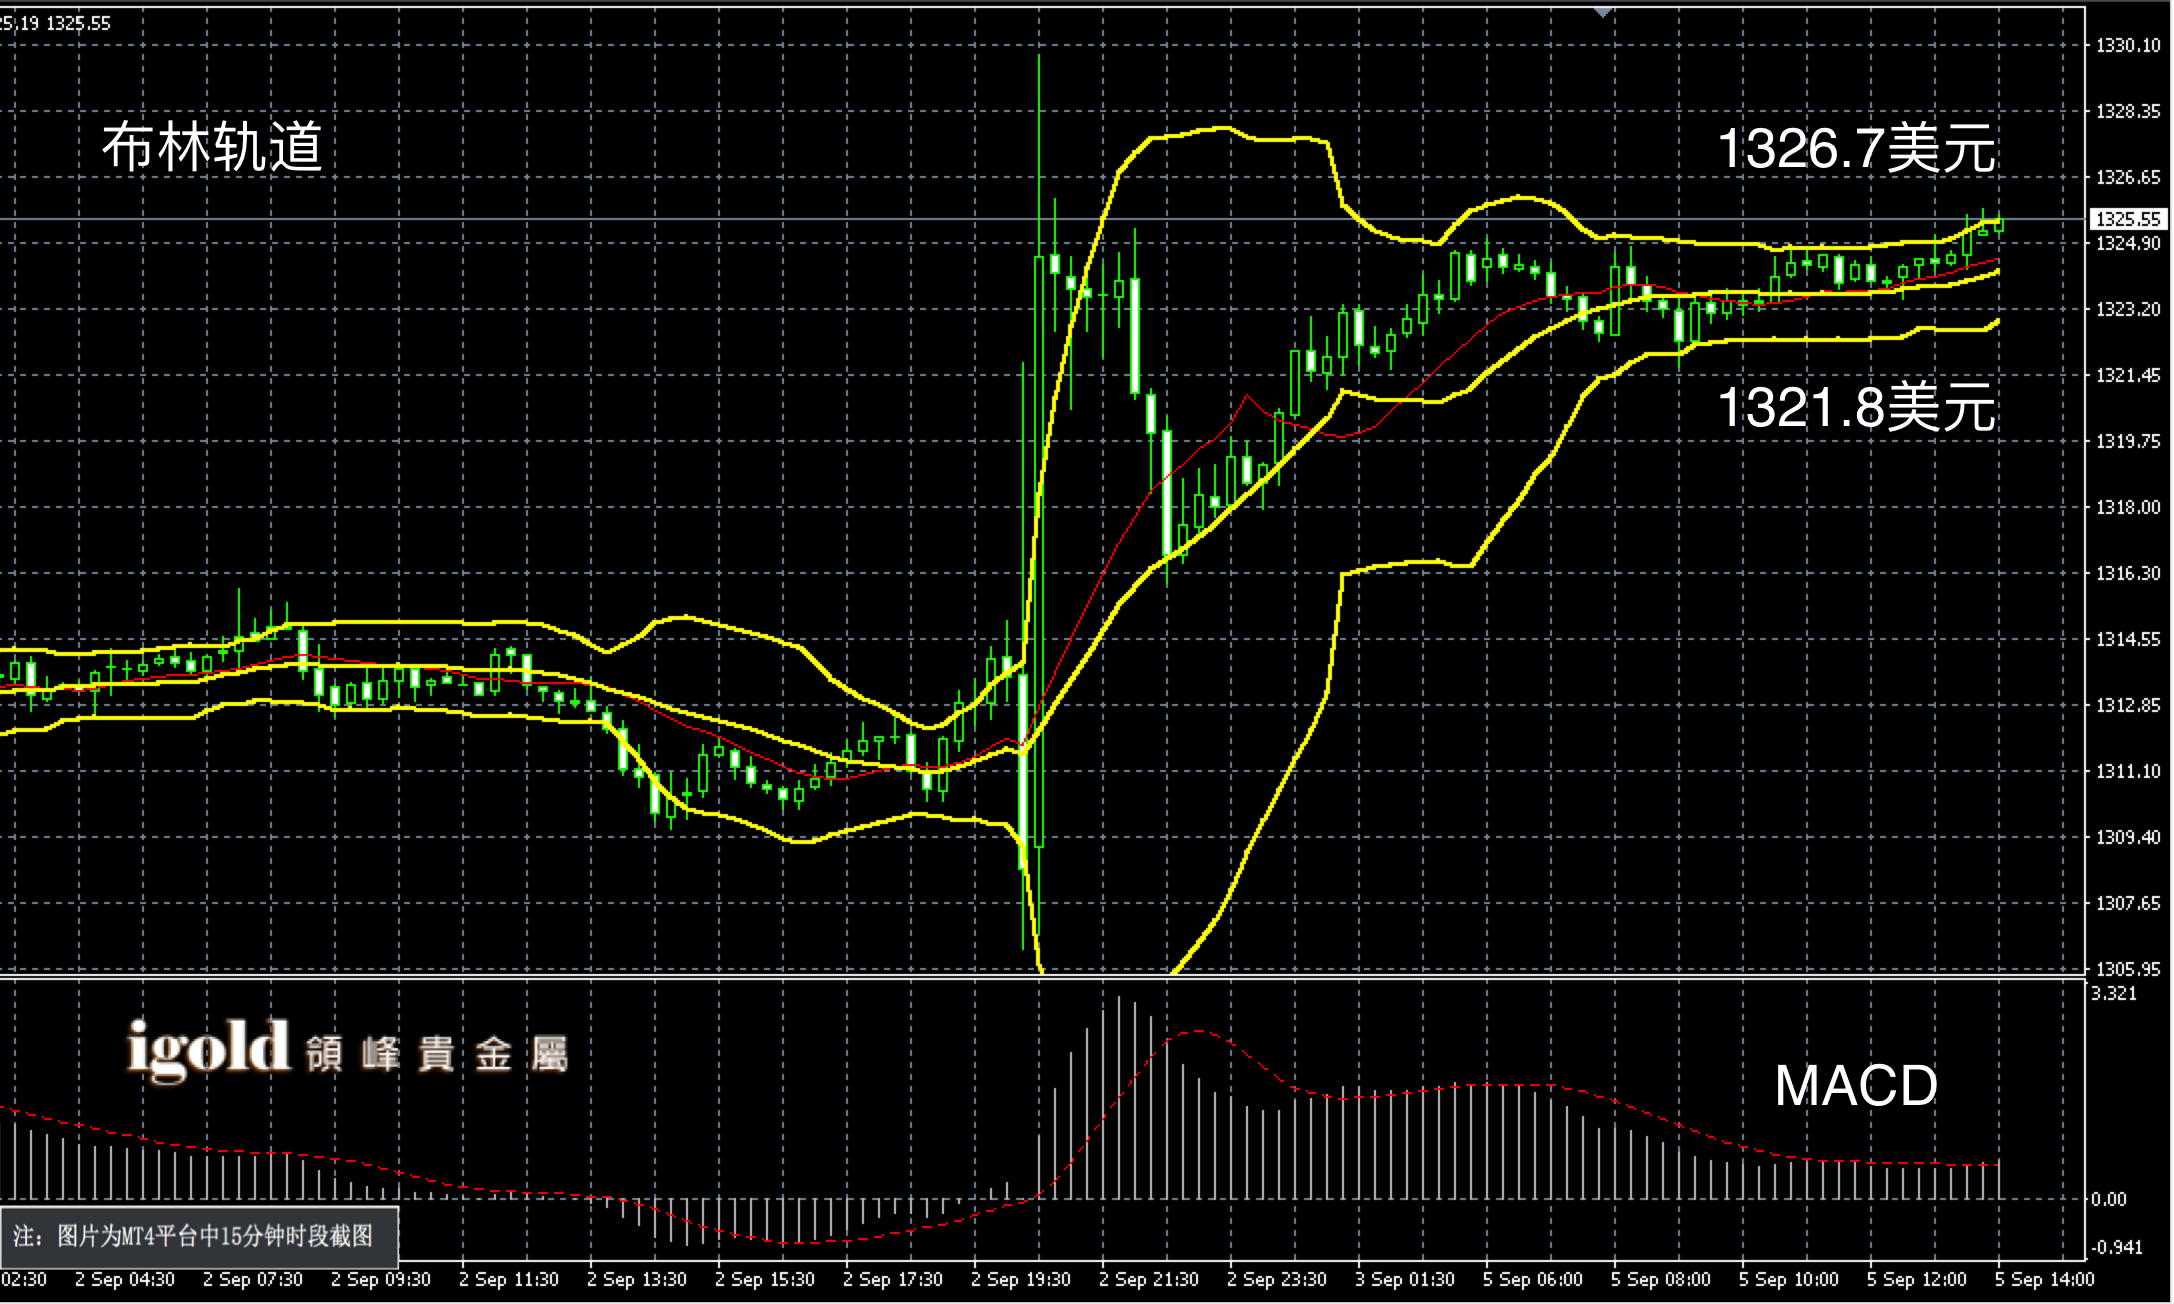
Task: Click the 5 Sep 14:00 time axis label
Action: (x=2044, y=1280)
